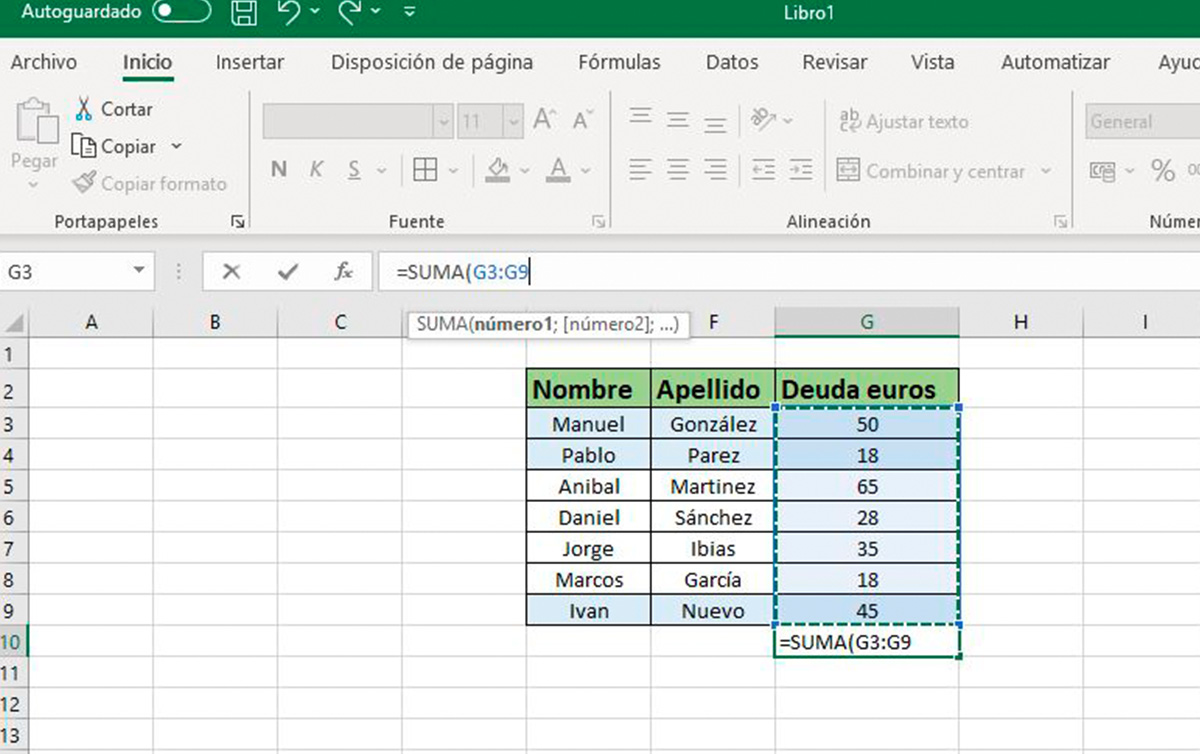
Task: Select row 5 header
Action: pos(13,487)
